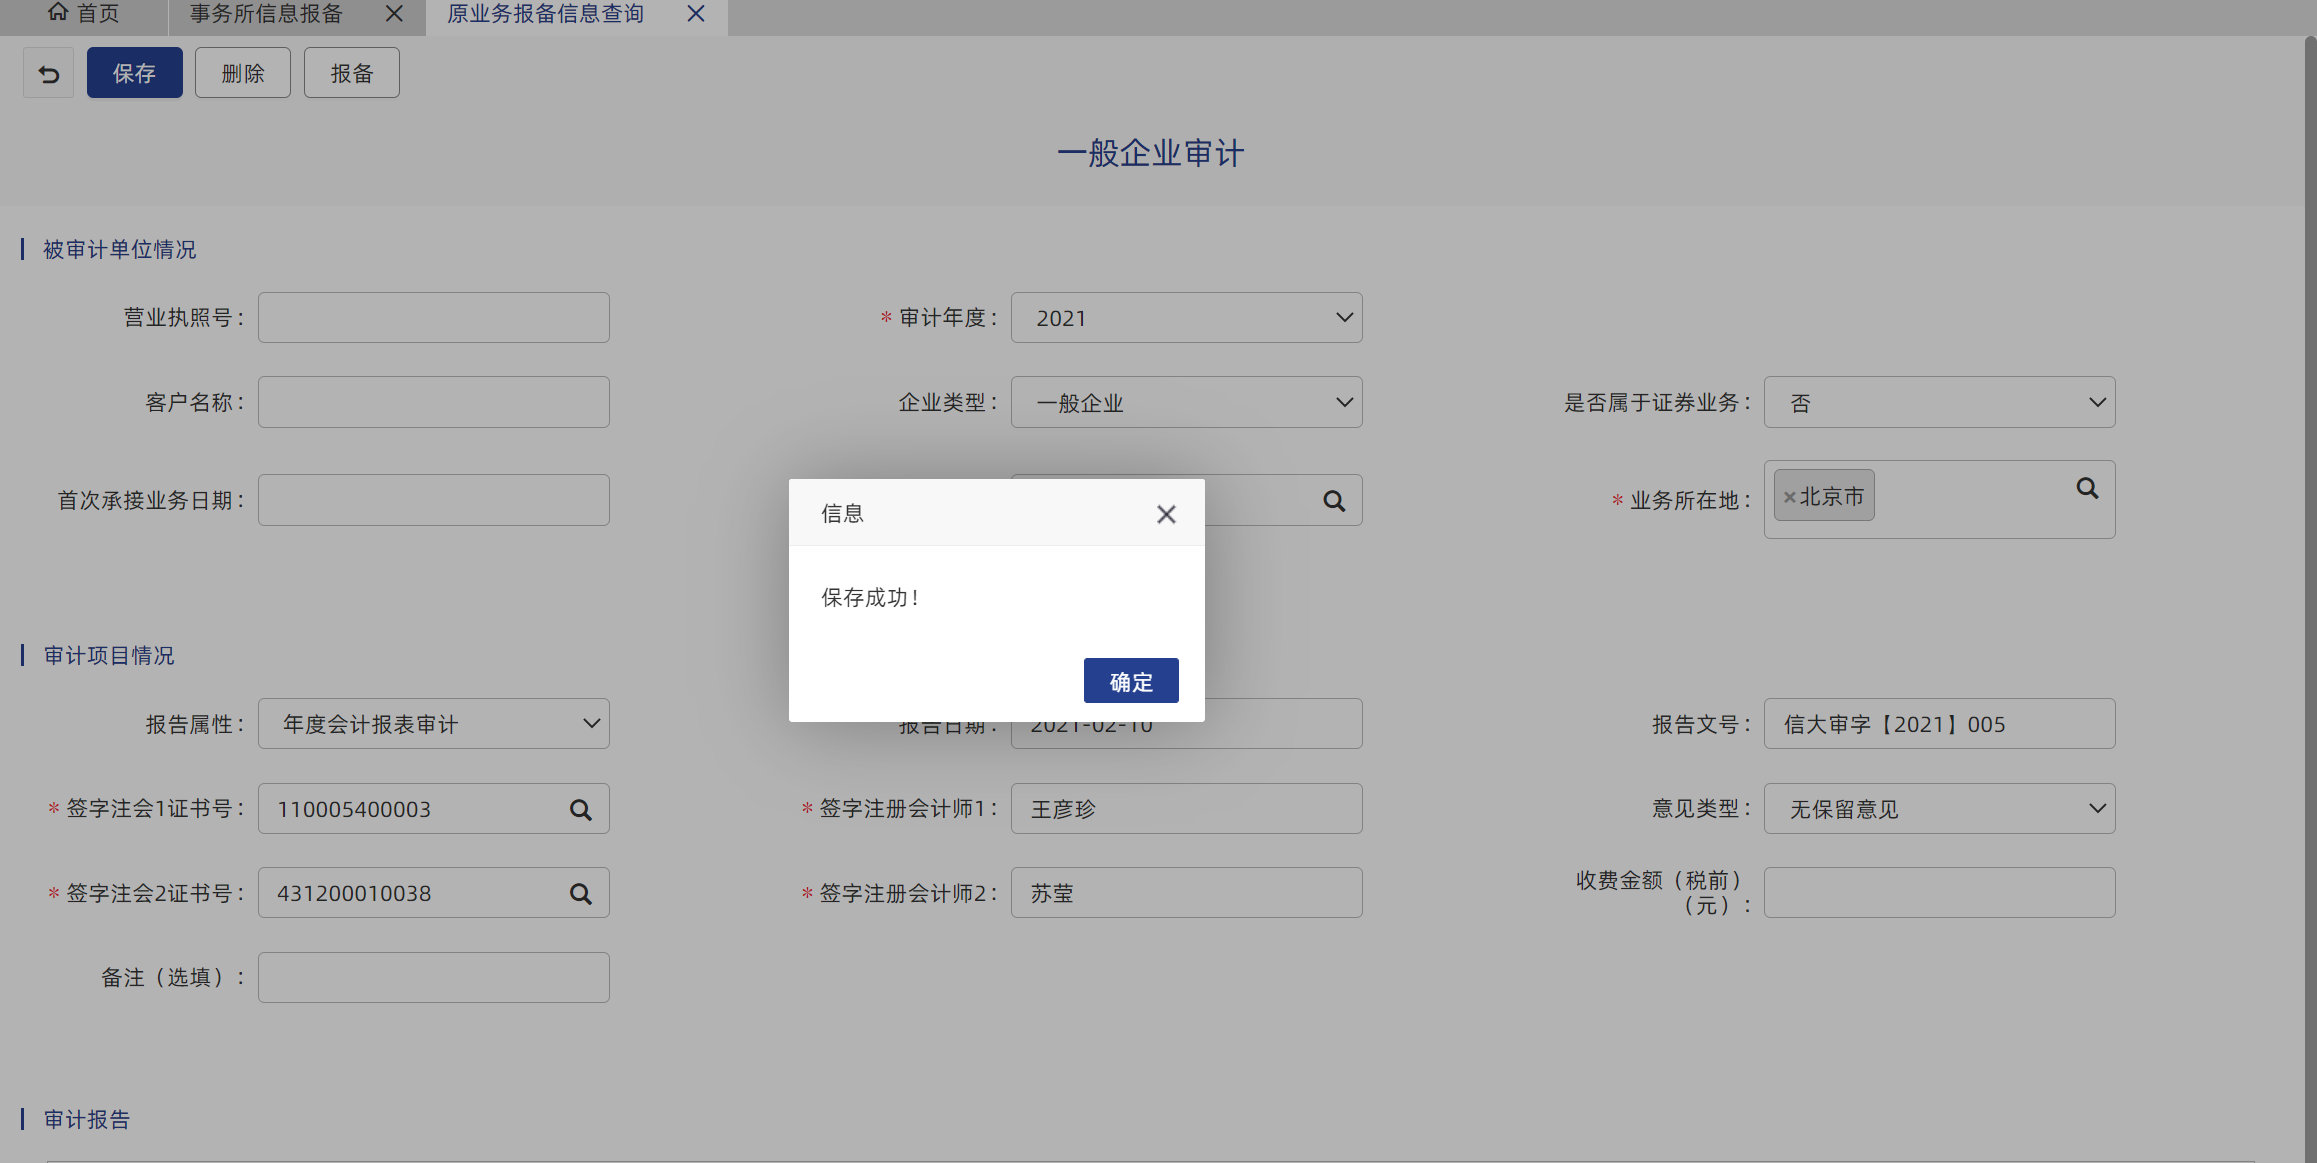Go to the 首页 tab
The height and width of the screenshot is (1163, 2317).
(x=97, y=14)
